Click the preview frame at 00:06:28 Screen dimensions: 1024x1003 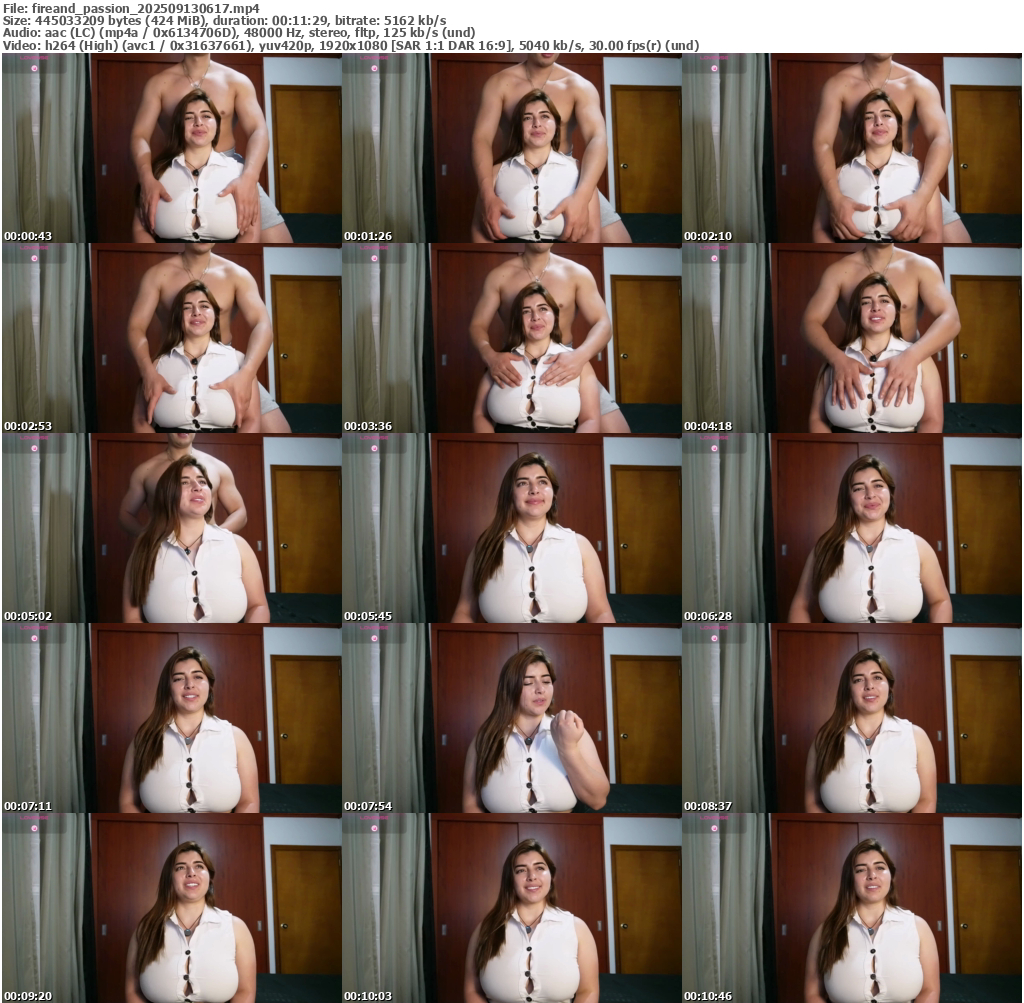click(851, 528)
